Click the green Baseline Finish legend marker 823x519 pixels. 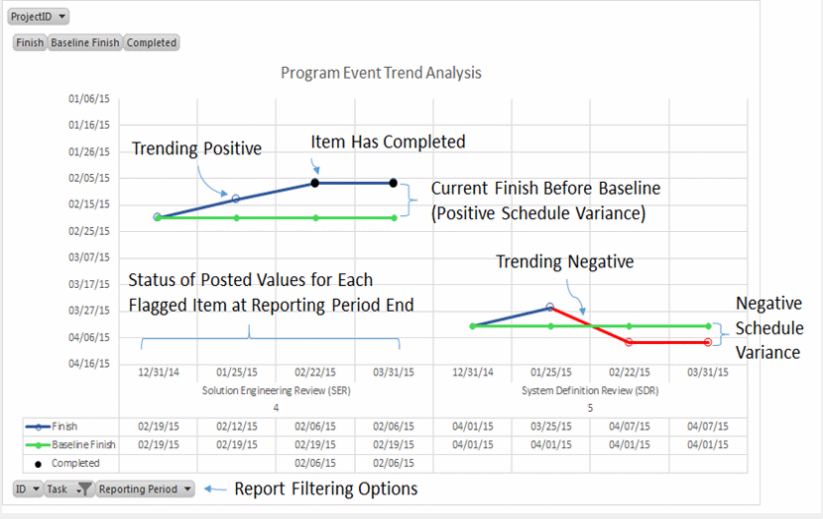click(x=36, y=444)
